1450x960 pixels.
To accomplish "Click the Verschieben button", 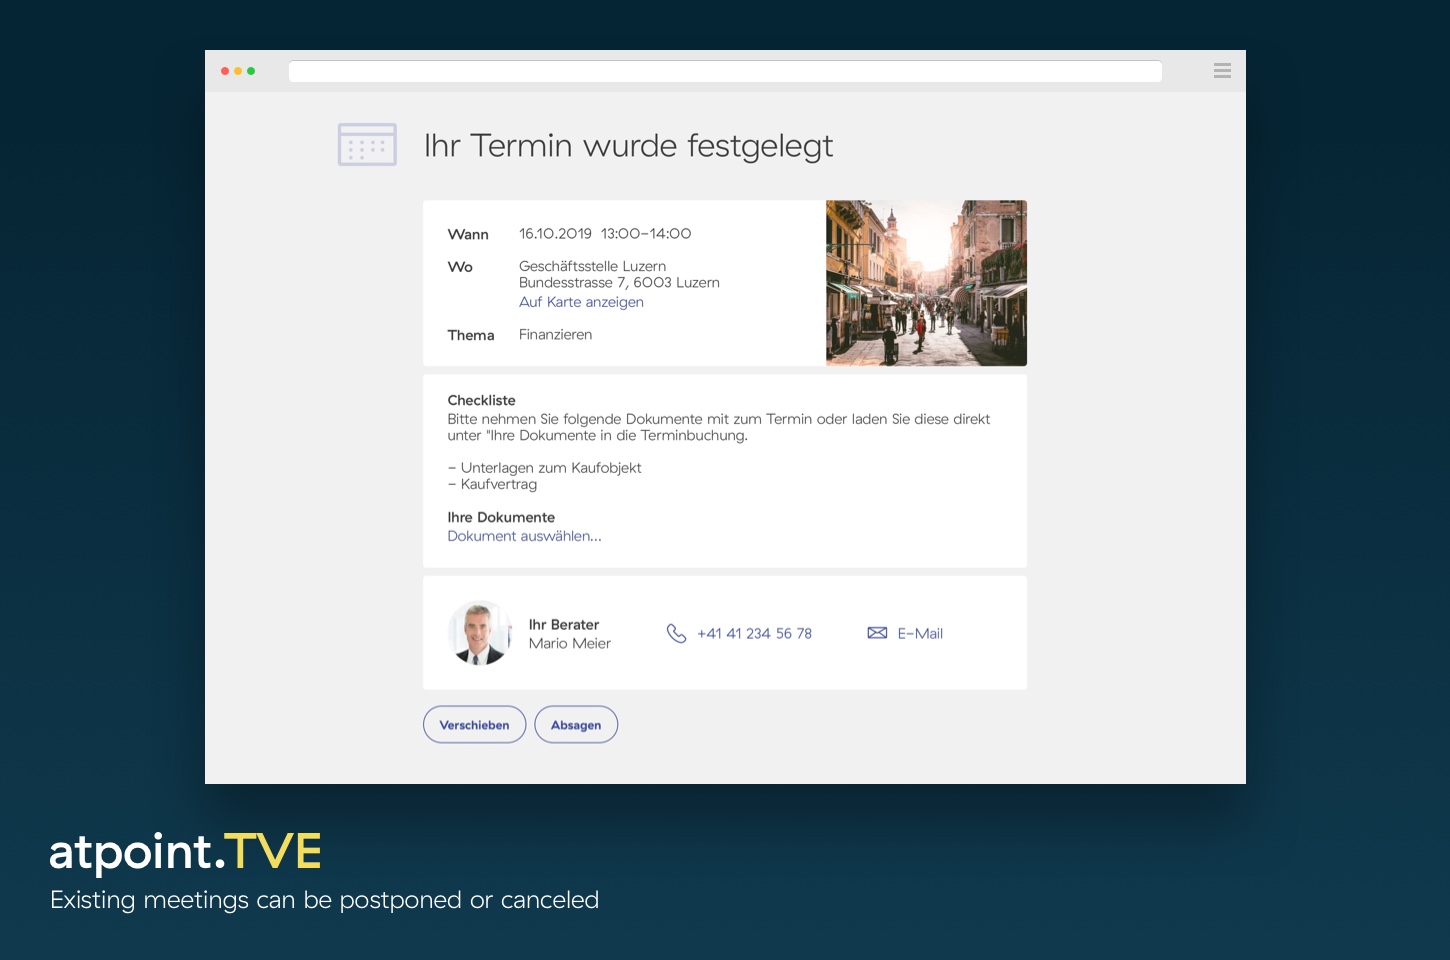I will click(474, 725).
